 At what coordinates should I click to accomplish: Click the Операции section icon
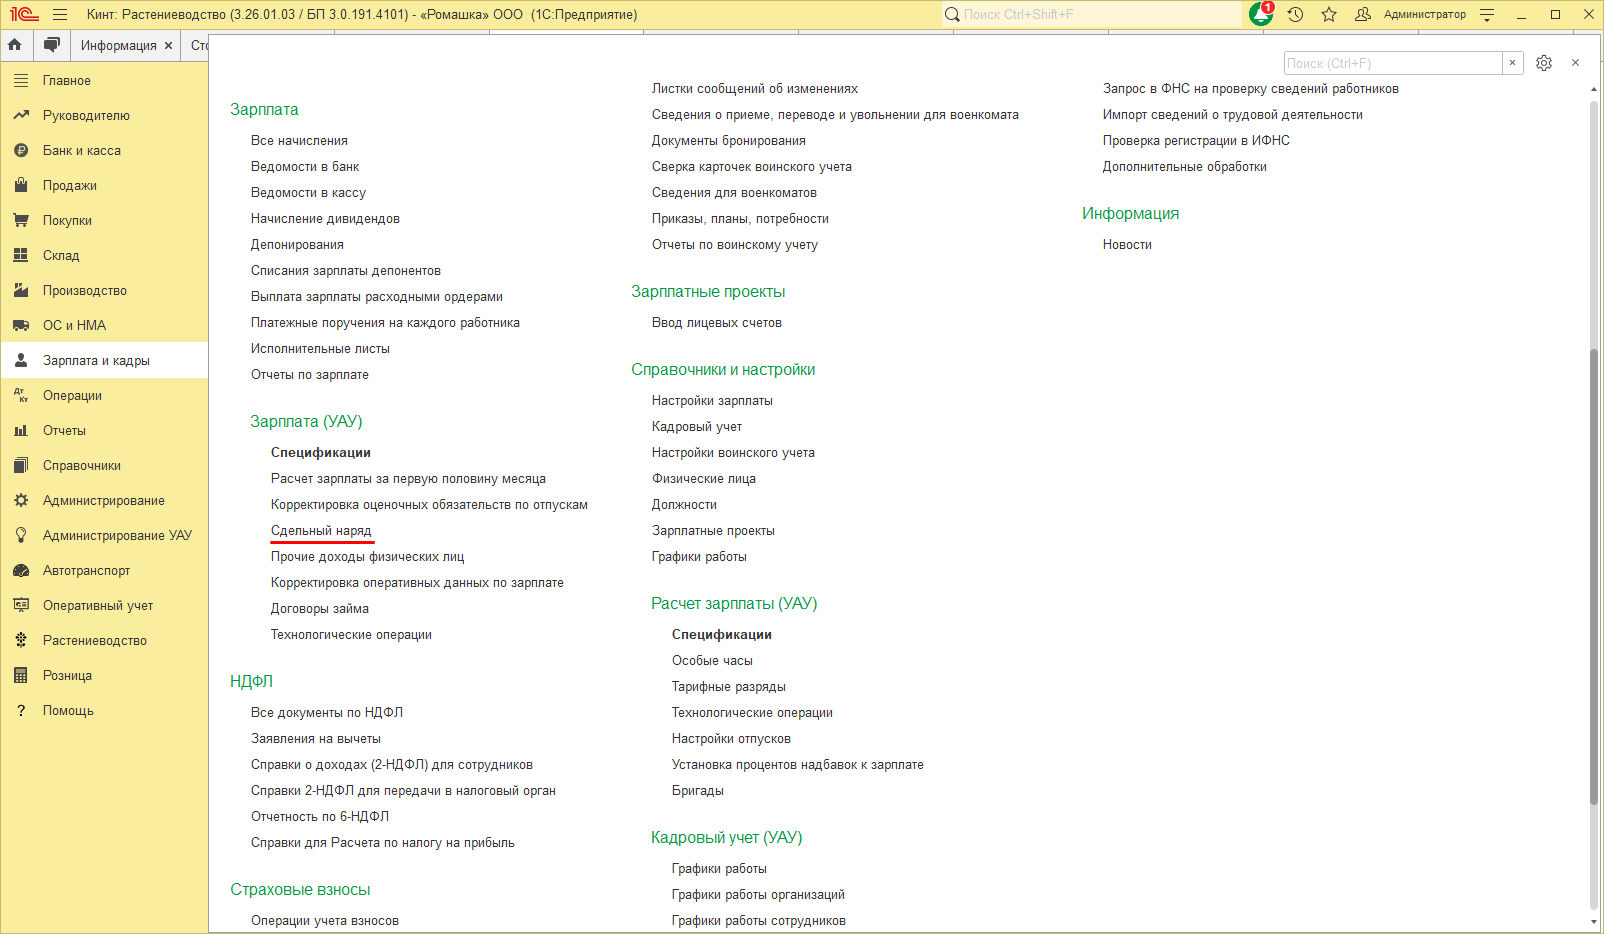21,395
